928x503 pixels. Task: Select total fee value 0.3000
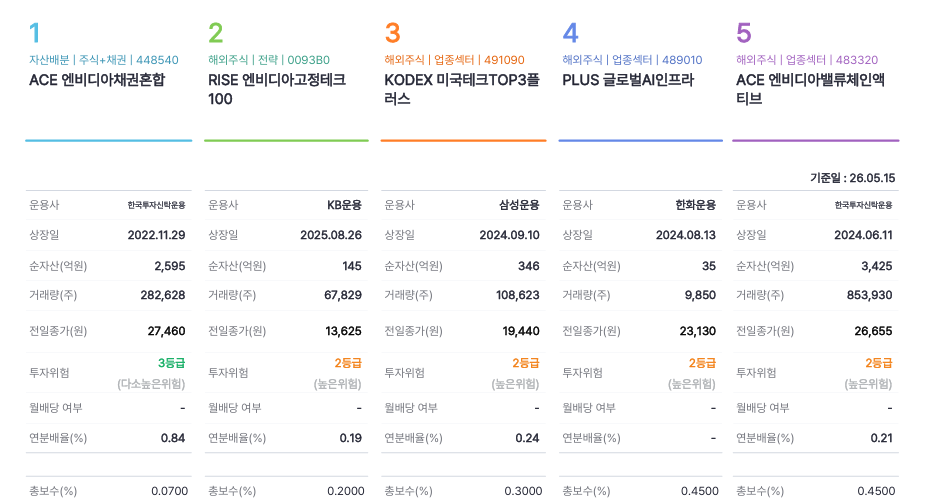click(x=523, y=491)
